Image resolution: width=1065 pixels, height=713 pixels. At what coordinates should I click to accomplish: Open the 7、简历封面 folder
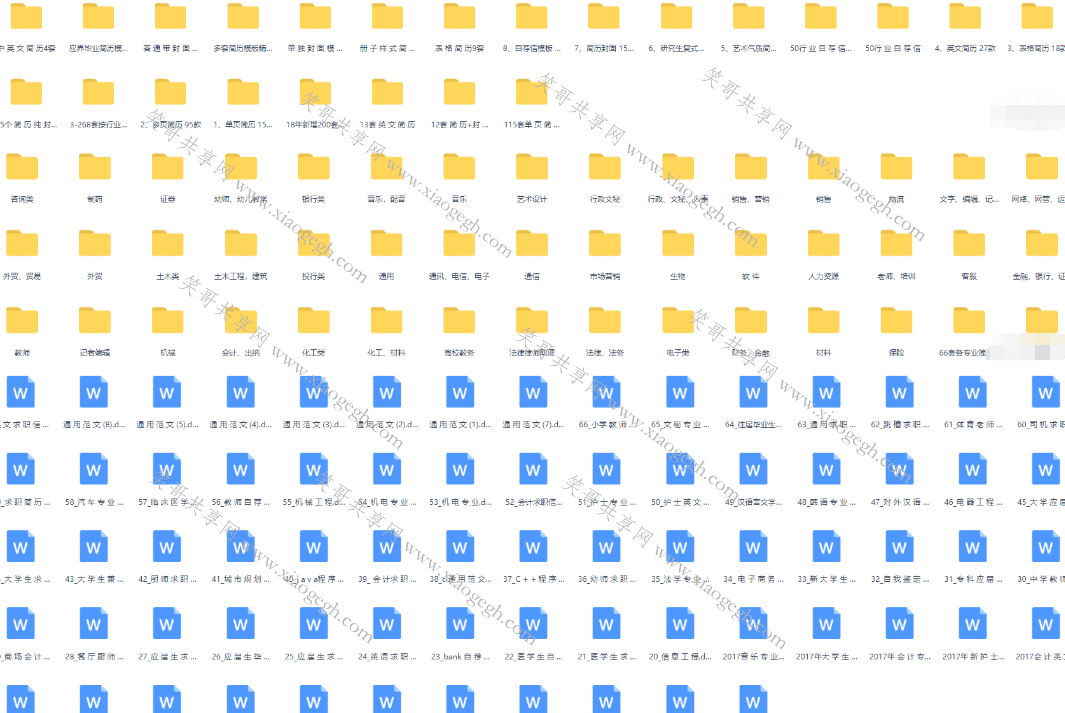click(604, 16)
